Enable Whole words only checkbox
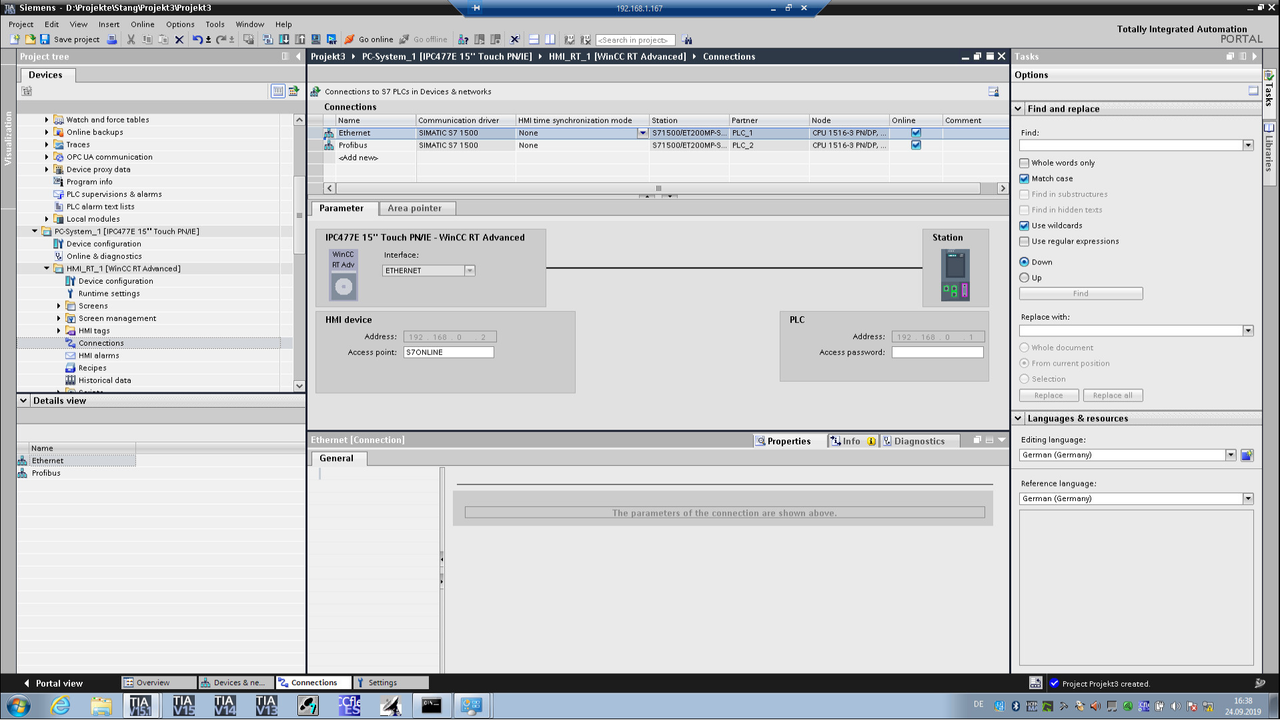Viewport: 1280px width, 720px height. click(x=1024, y=163)
